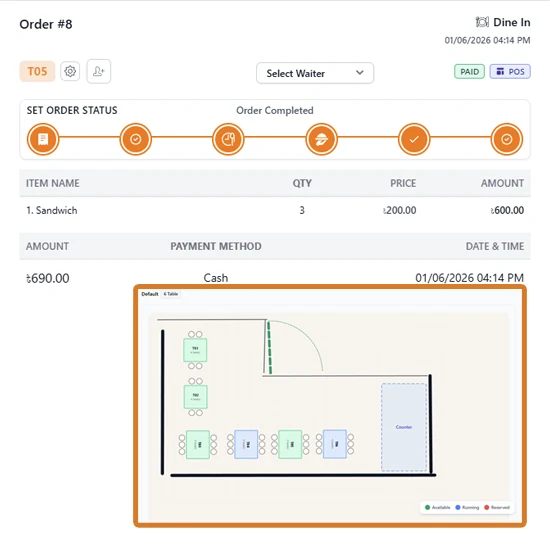Viewport: 550px width, 550px height.
Task: Click the plain checkmark status step icon
Action: pyautogui.click(x=414, y=139)
